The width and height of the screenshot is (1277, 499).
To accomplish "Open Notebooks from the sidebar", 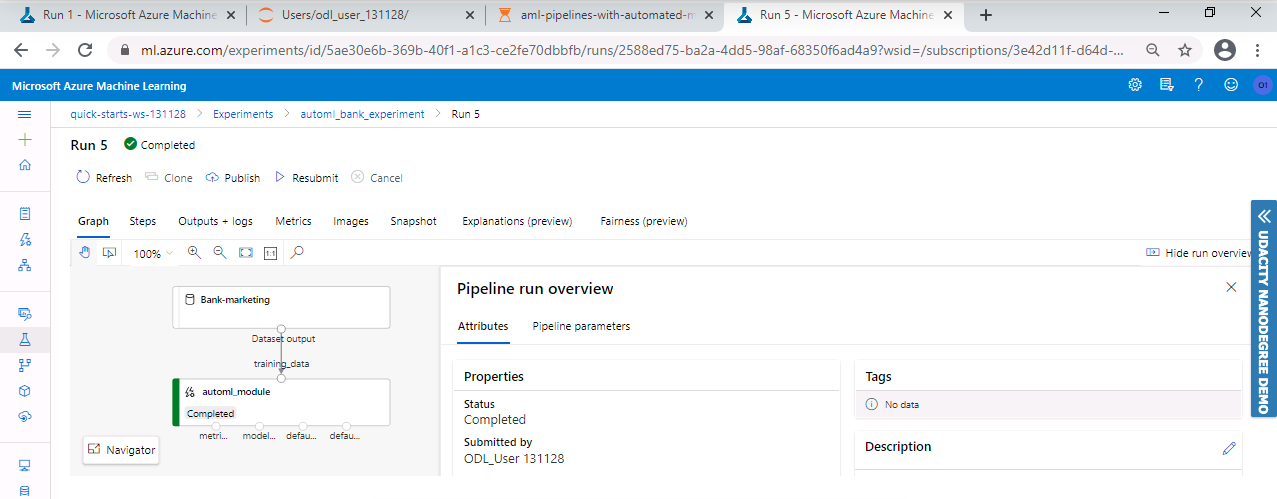I will pyautogui.click(x=25, y=214).
